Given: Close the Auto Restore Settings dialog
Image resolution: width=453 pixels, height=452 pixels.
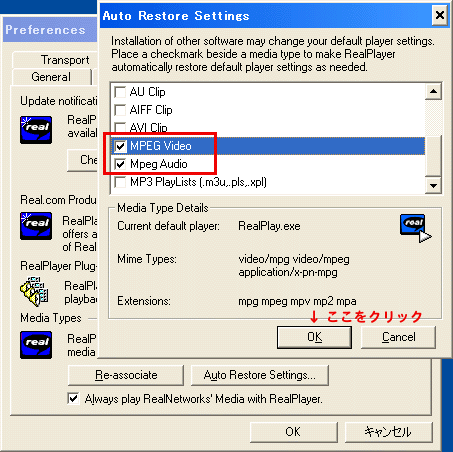Looking at the screenshot, I should [x=440, y=15].
